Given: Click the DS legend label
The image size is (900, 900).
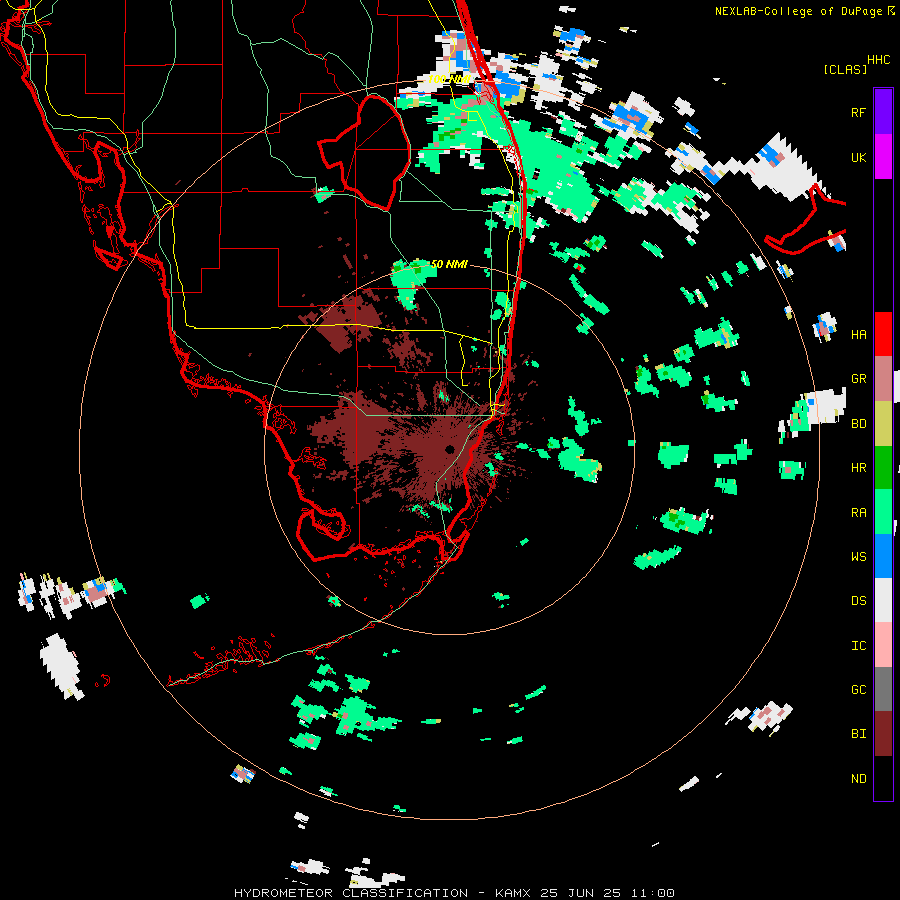Looking at the screenshot, I should point(858,601).
